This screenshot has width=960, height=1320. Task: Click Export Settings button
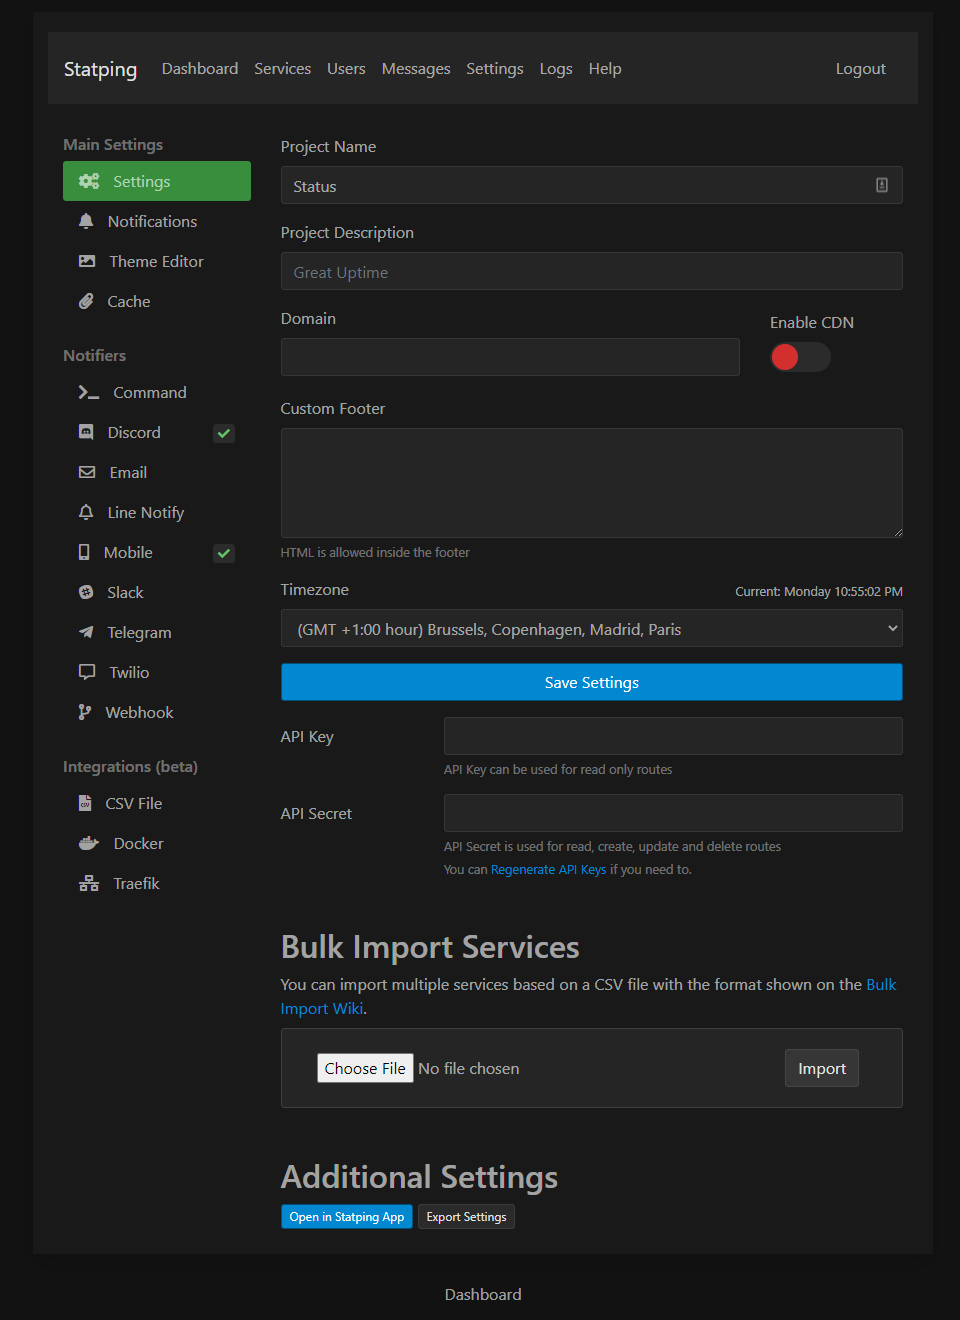pyautogui.click(x=466, y=1217)
